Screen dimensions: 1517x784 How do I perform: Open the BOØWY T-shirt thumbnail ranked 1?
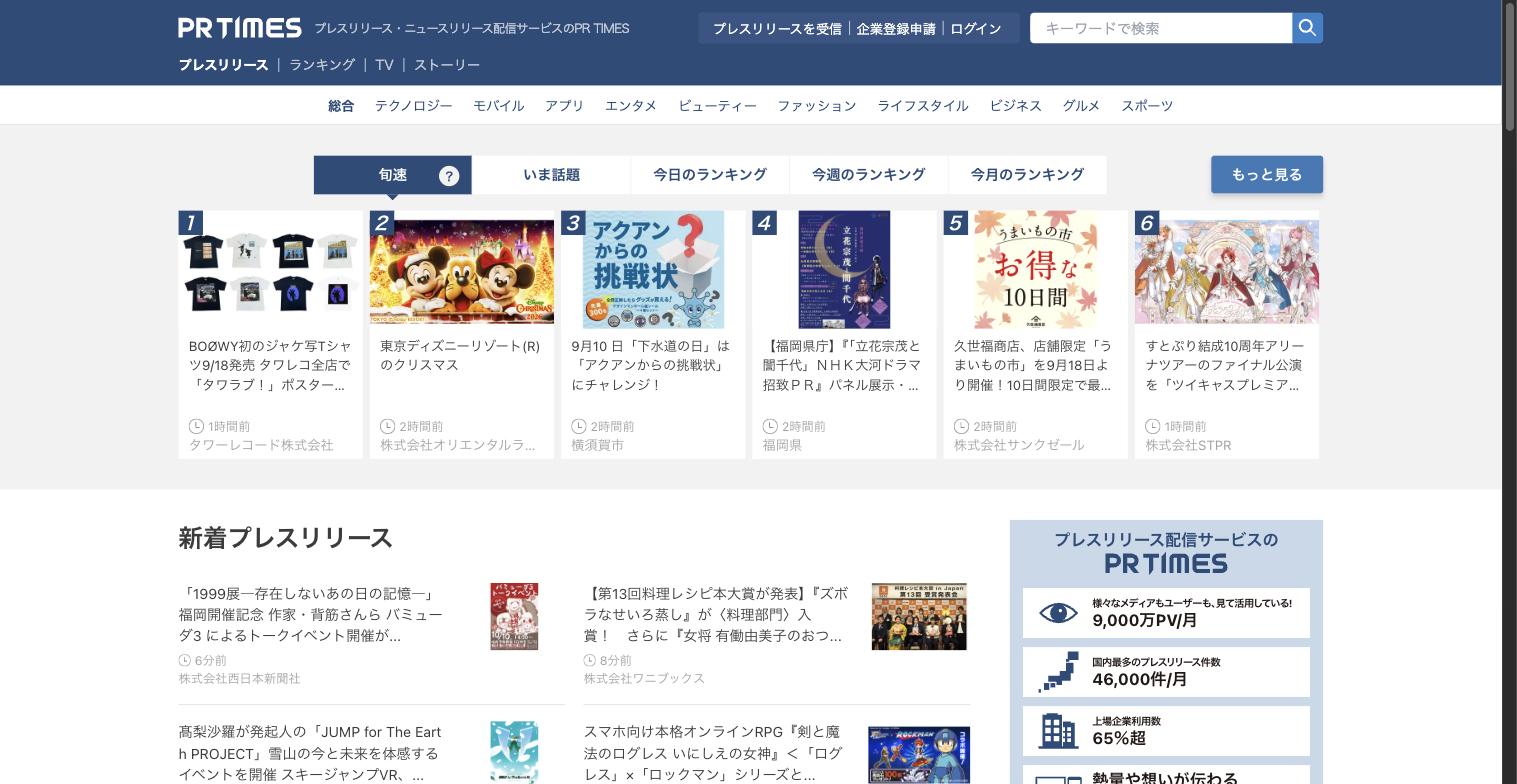pos(270,270)
